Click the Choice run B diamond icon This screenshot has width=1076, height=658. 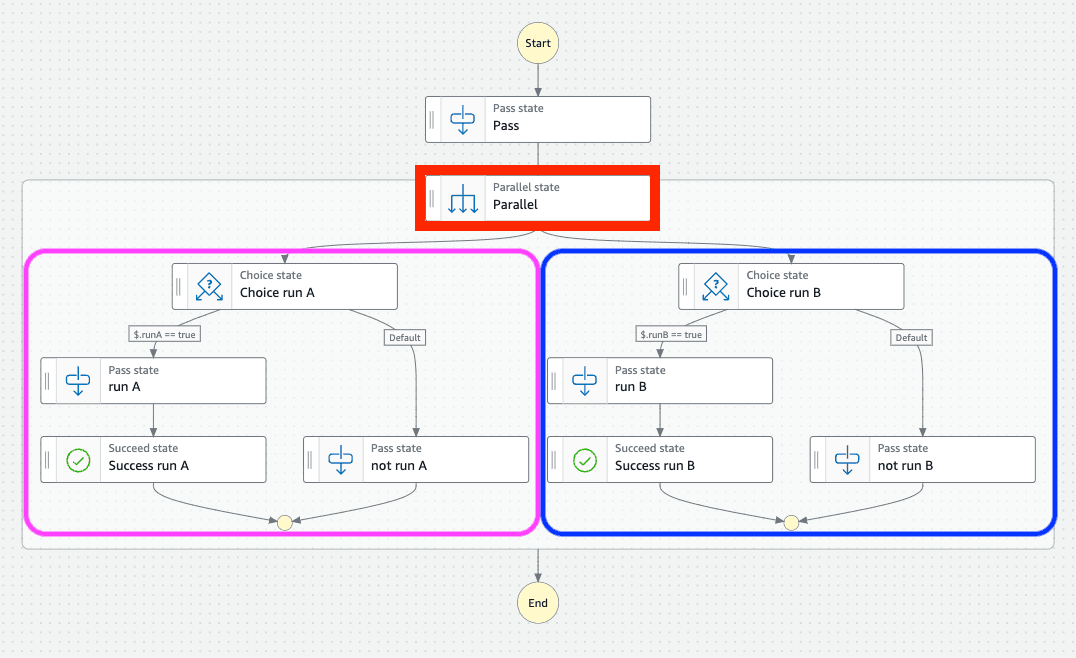716,286
